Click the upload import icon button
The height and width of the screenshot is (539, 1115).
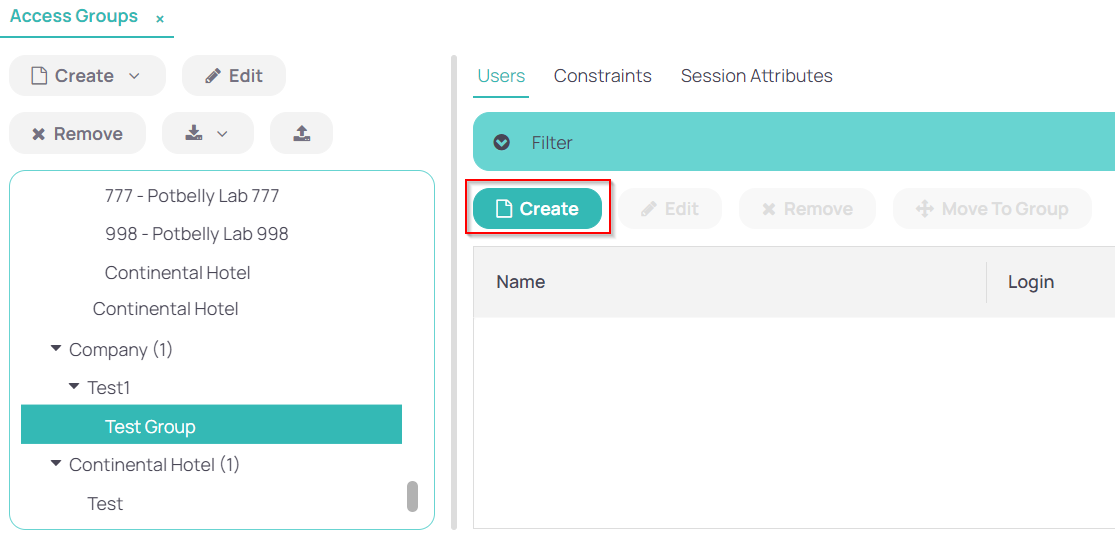[302, 133]
